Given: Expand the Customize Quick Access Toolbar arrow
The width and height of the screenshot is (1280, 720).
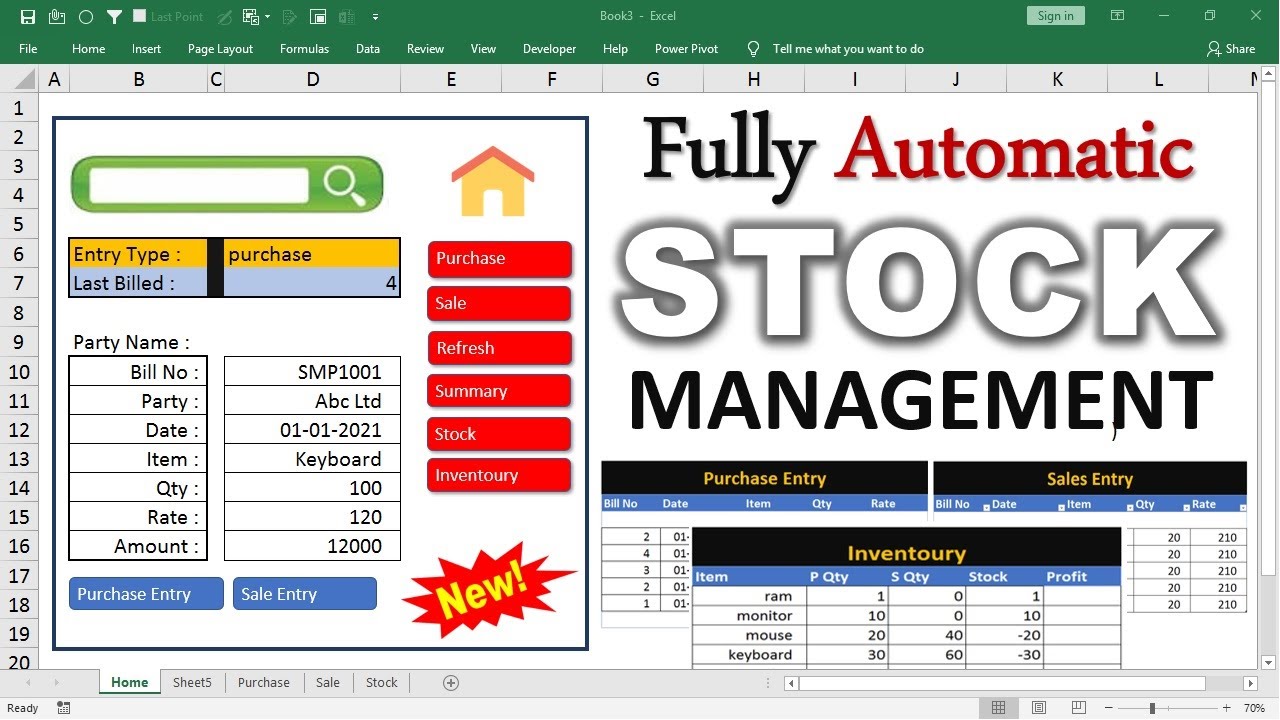Looking at the screenshot, I should [x=375, y=17].
